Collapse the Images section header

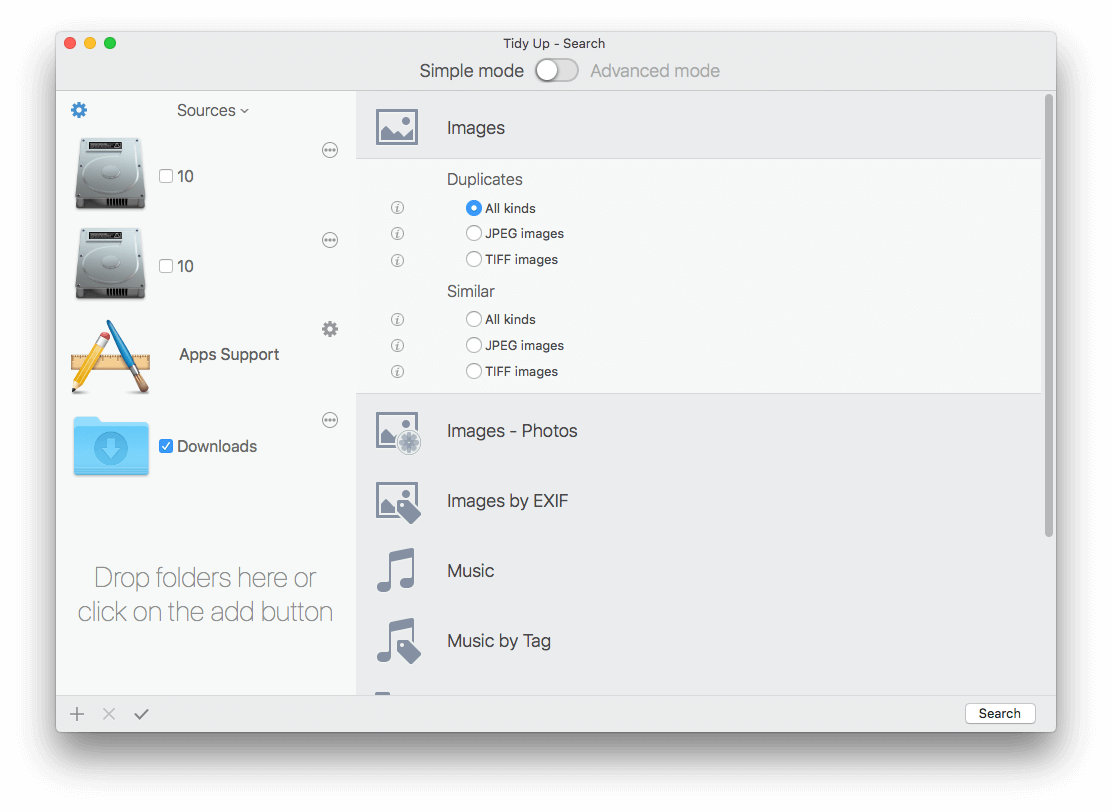pyautogui.click(x=699, y=127)
